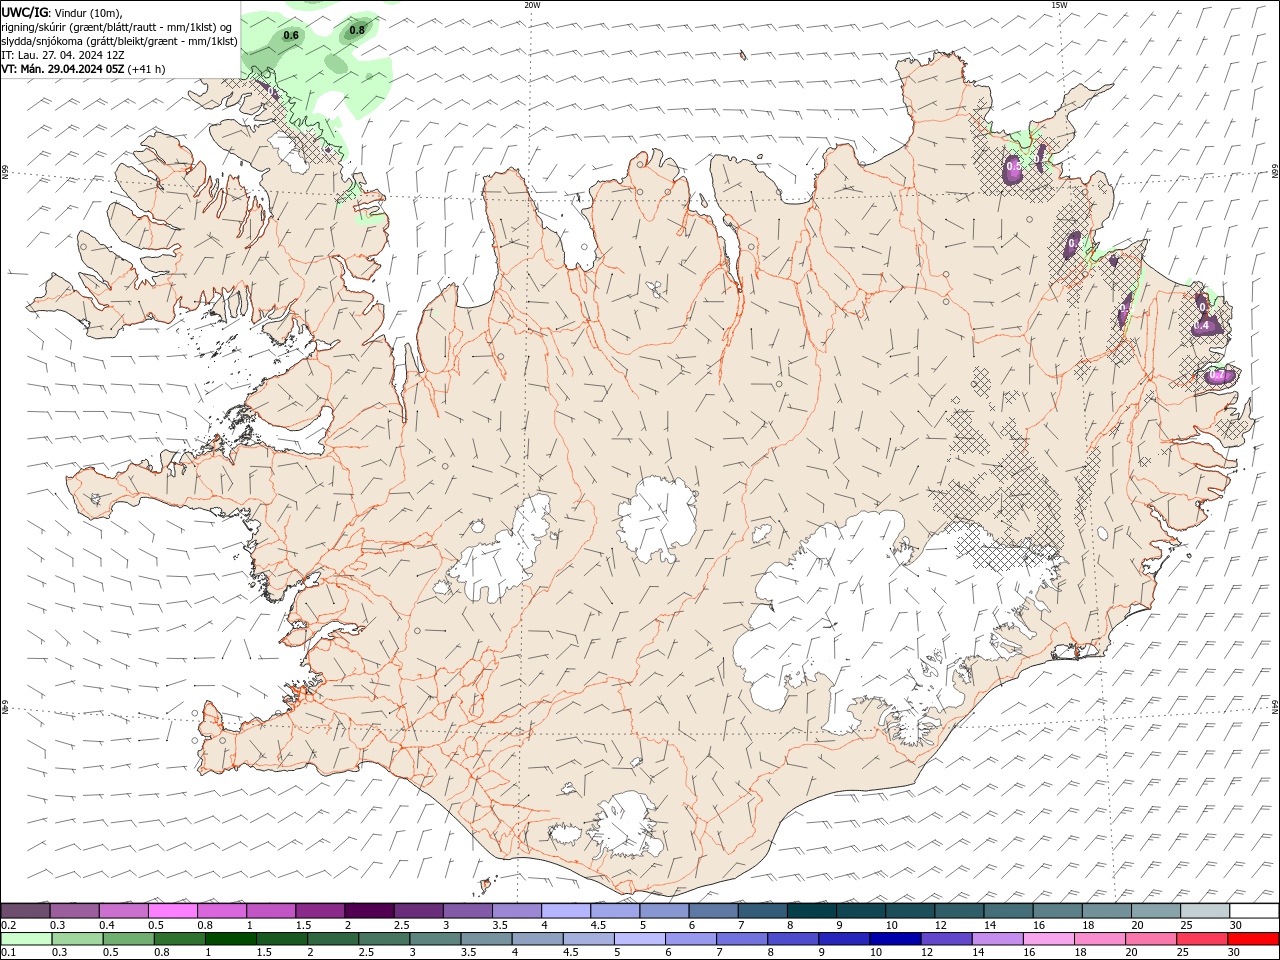
Task: Click the "0.2" number under the upper legend
Action: click(8, 925)
